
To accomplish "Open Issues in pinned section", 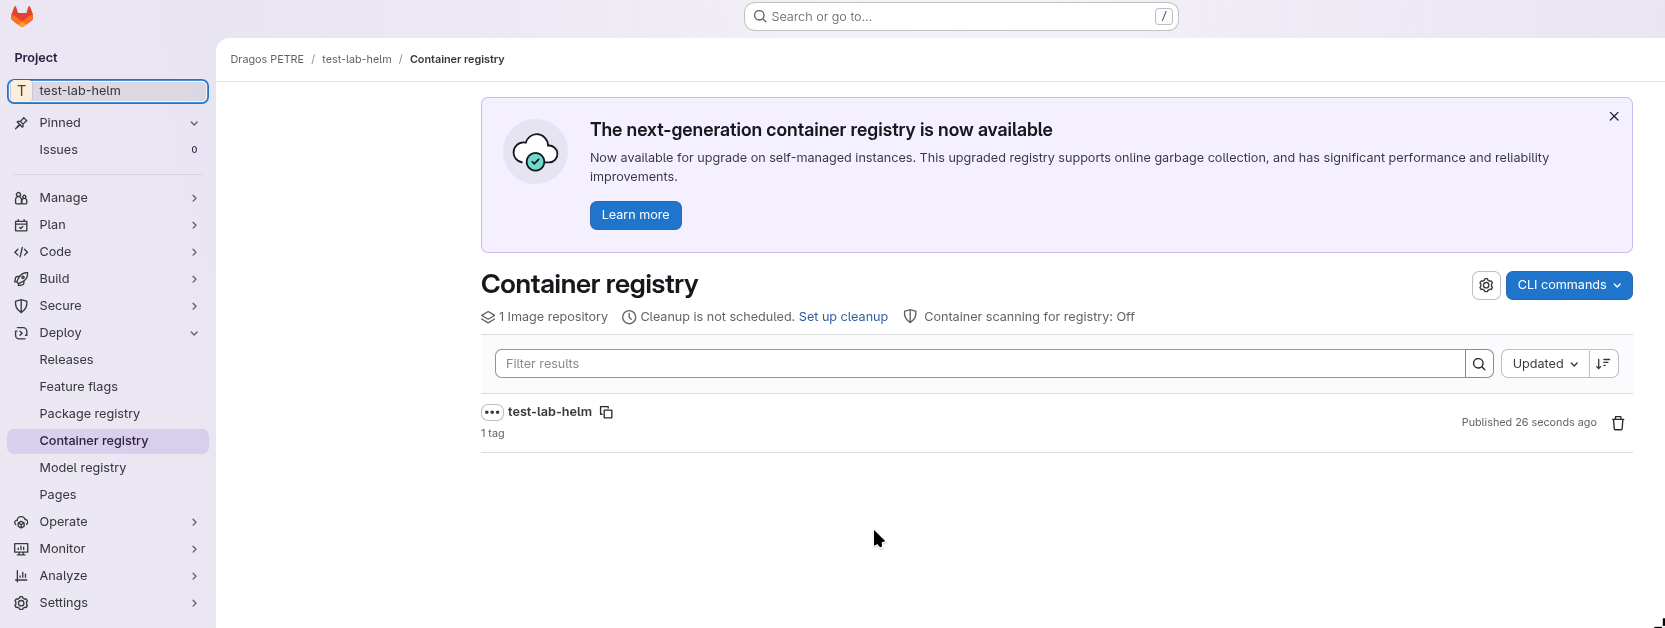I will tap(108, 150).
